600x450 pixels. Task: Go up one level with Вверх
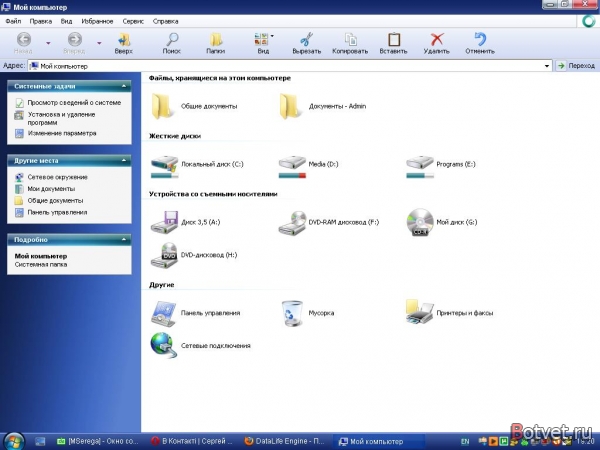tap(124, 39)
